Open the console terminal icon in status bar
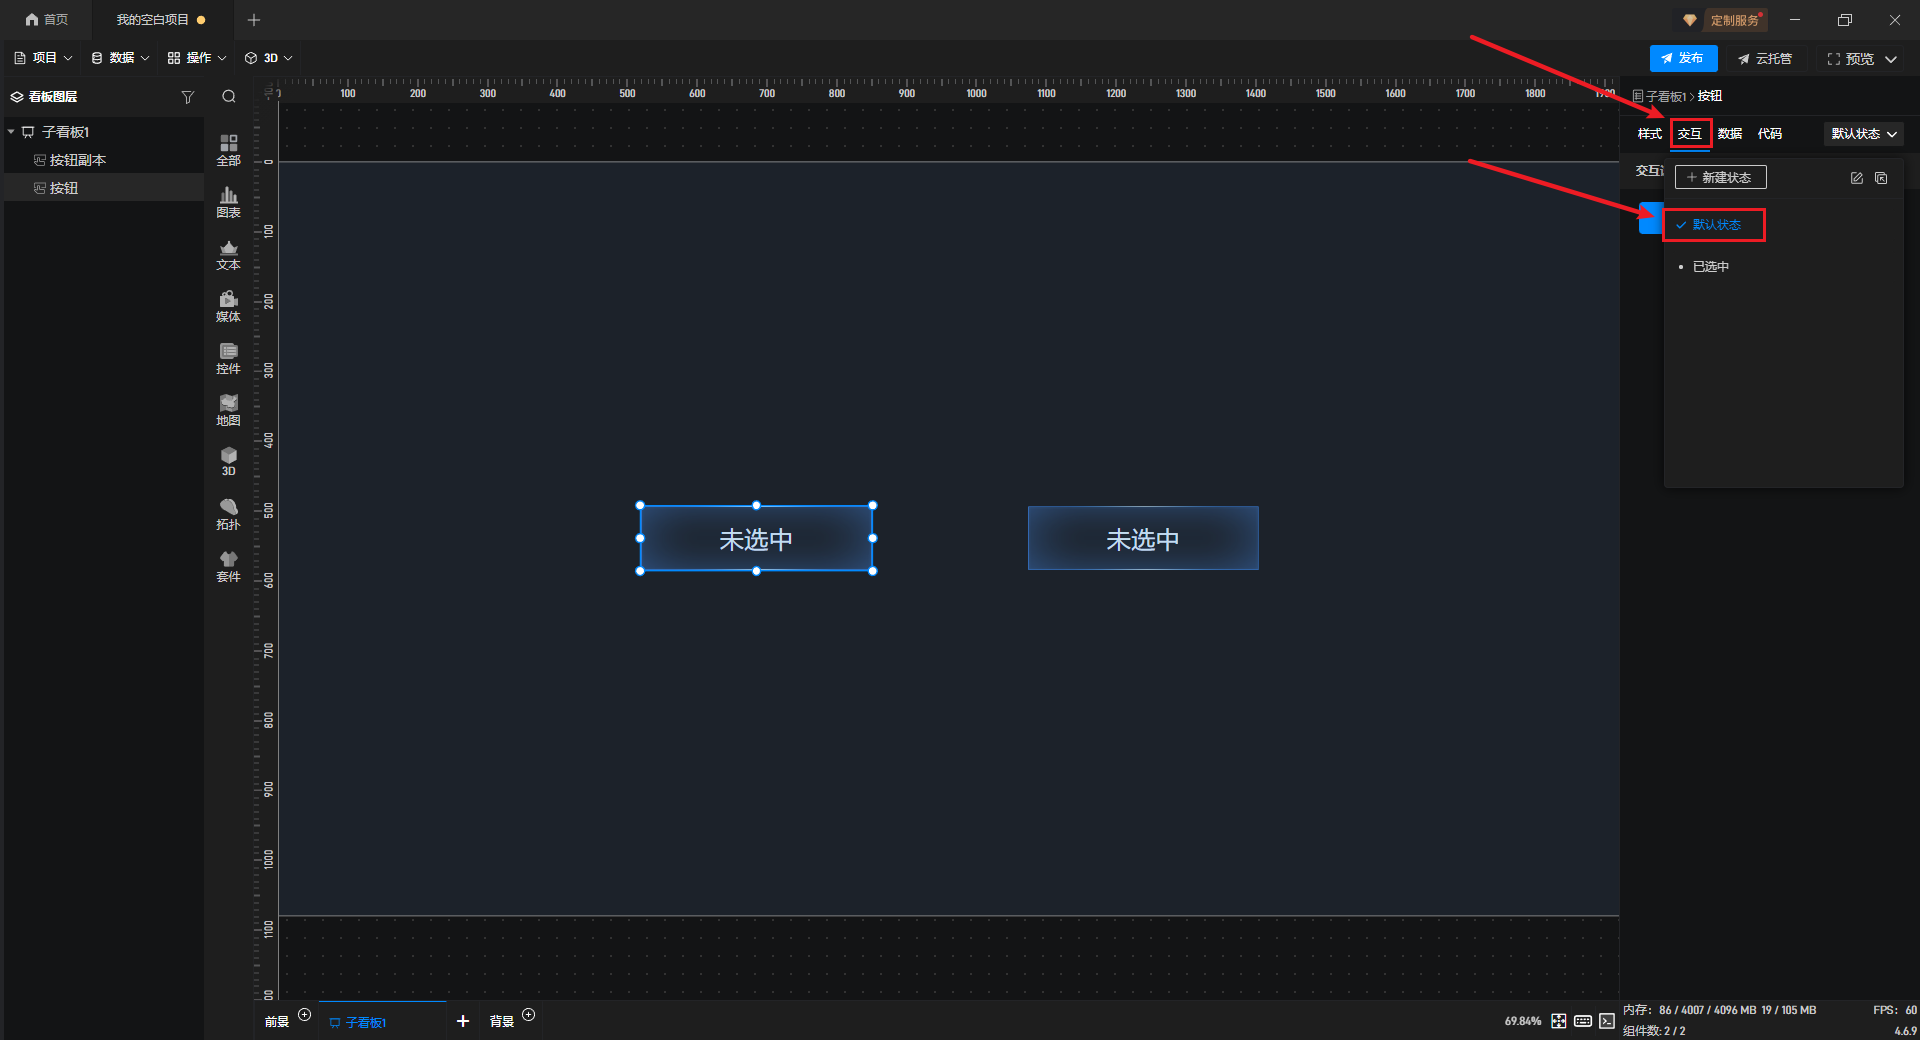Screen dimensions: 1920x1040 (x=1607, y=1021)
